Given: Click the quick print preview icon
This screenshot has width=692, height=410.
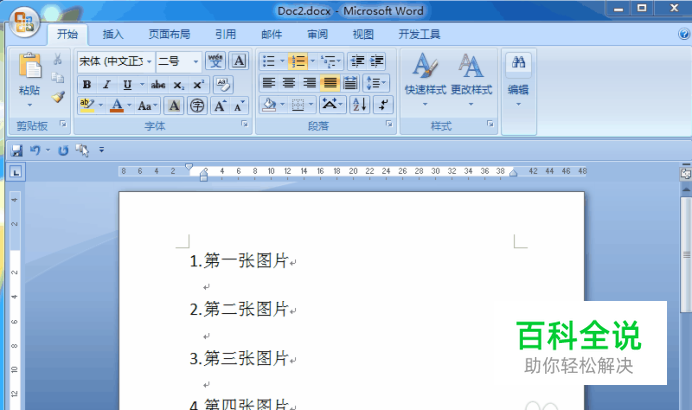Looking at the screenshot, I should pos(82,150).
